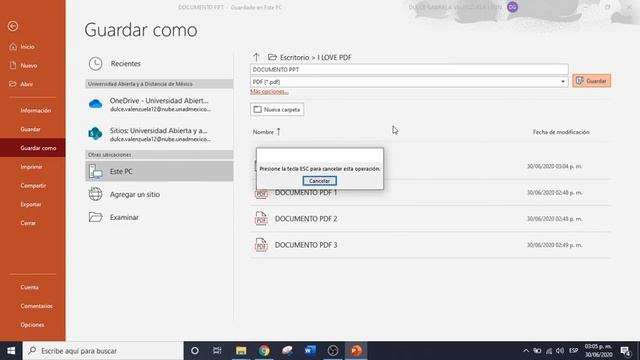Viewport: 640px width, 360px height.
Task: Create a Nueva carpeta
Action: point(277,109)
